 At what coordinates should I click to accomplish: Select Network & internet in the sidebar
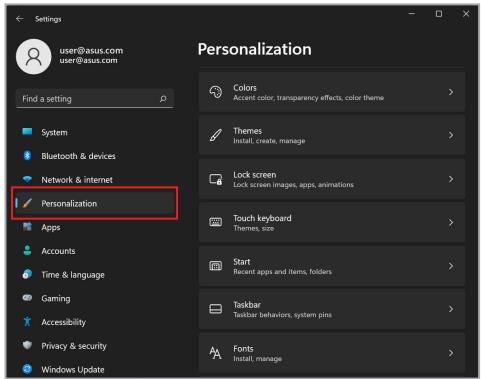pyautogui.click(x=94, y=180)
